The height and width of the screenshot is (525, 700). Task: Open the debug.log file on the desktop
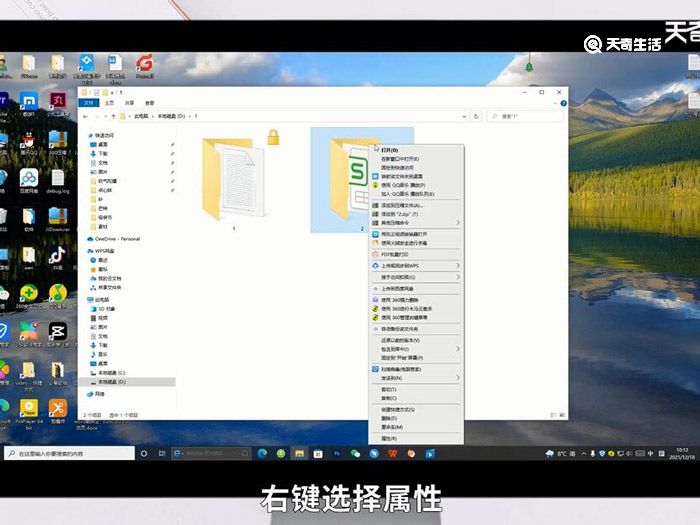pos(58,181)
